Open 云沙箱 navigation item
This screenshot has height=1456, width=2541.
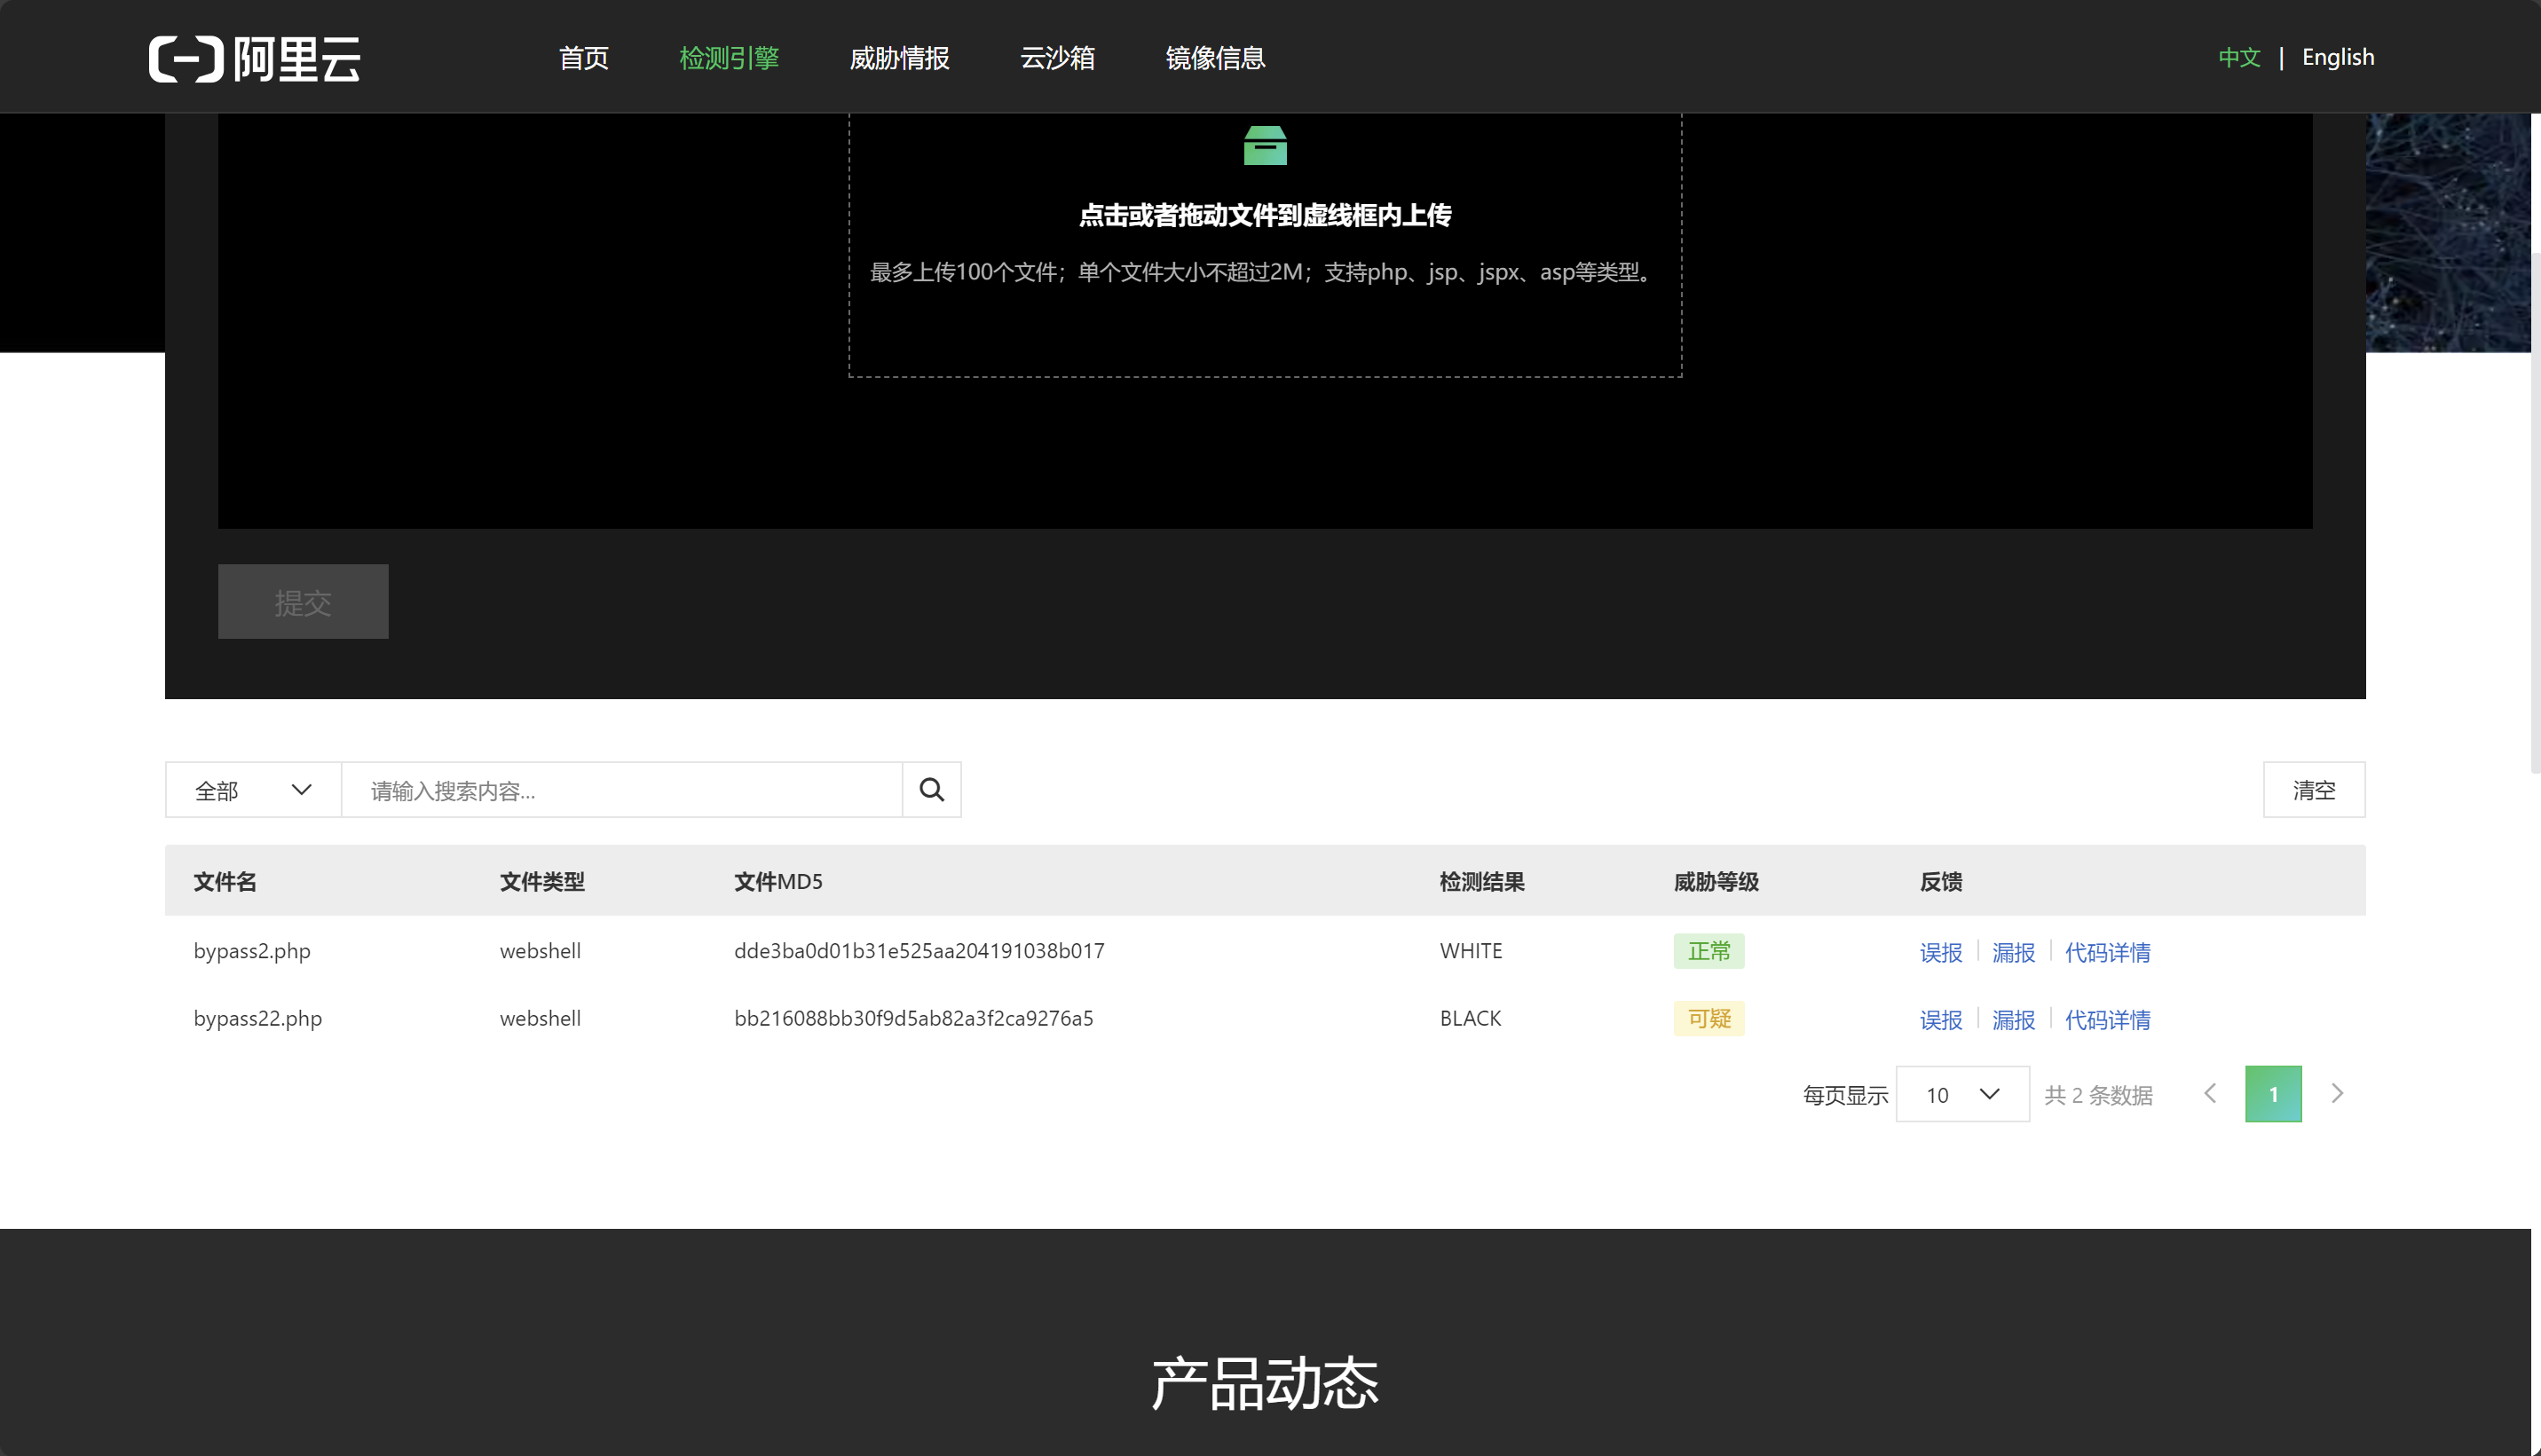coord(1057,58)
